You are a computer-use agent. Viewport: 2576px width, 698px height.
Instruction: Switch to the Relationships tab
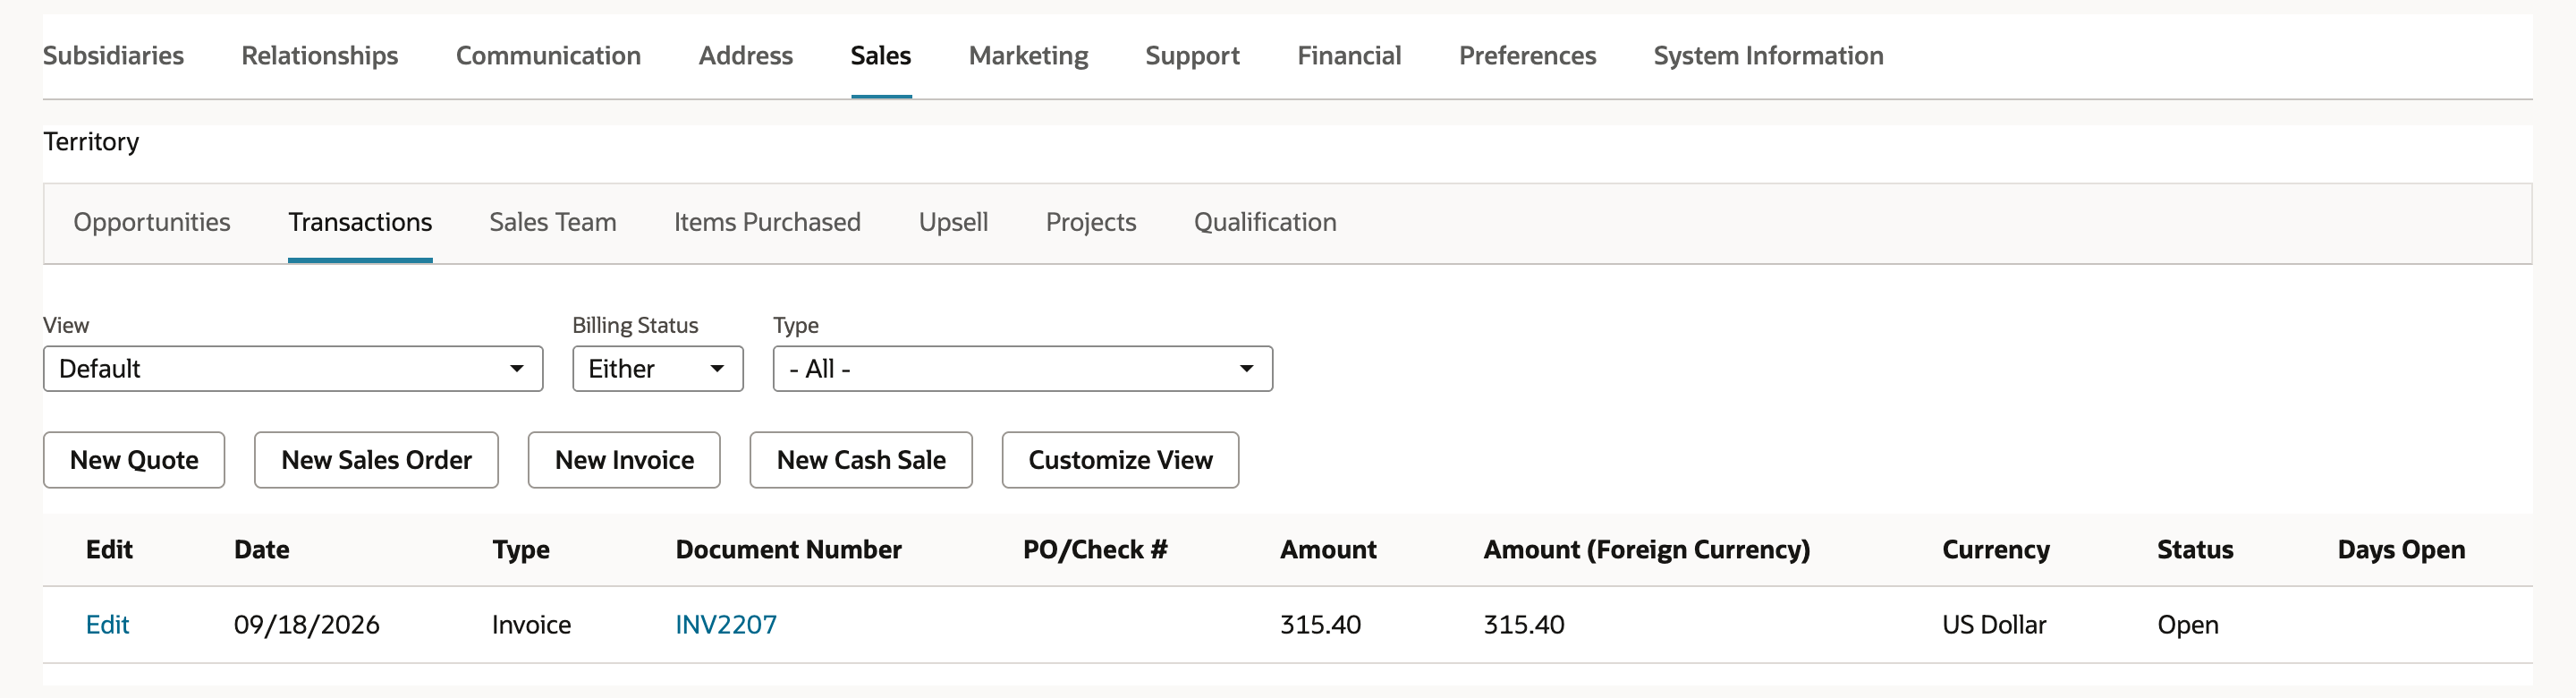(x=320, y=55)
